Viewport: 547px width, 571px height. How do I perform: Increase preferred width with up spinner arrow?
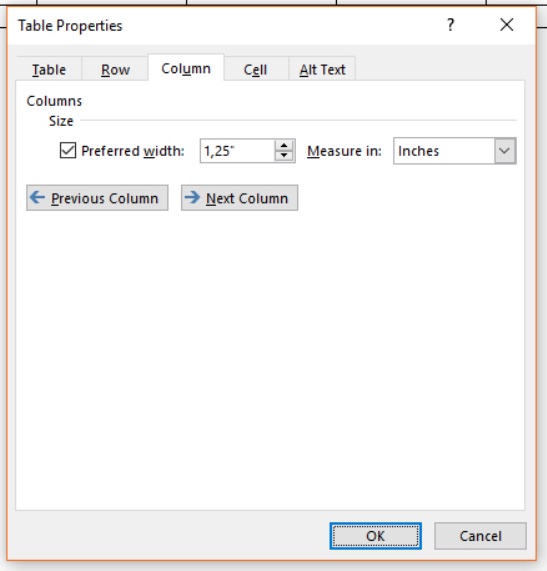click(284, 146)
